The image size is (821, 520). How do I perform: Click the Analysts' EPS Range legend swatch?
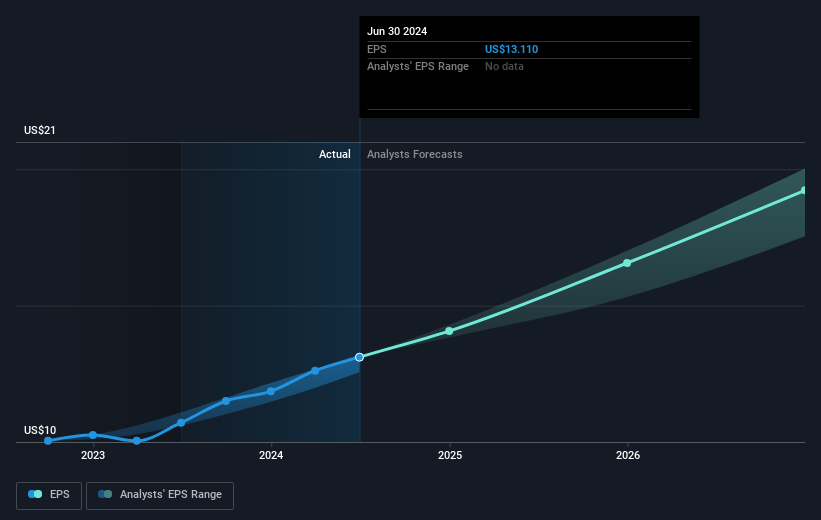tap(105, 494)
